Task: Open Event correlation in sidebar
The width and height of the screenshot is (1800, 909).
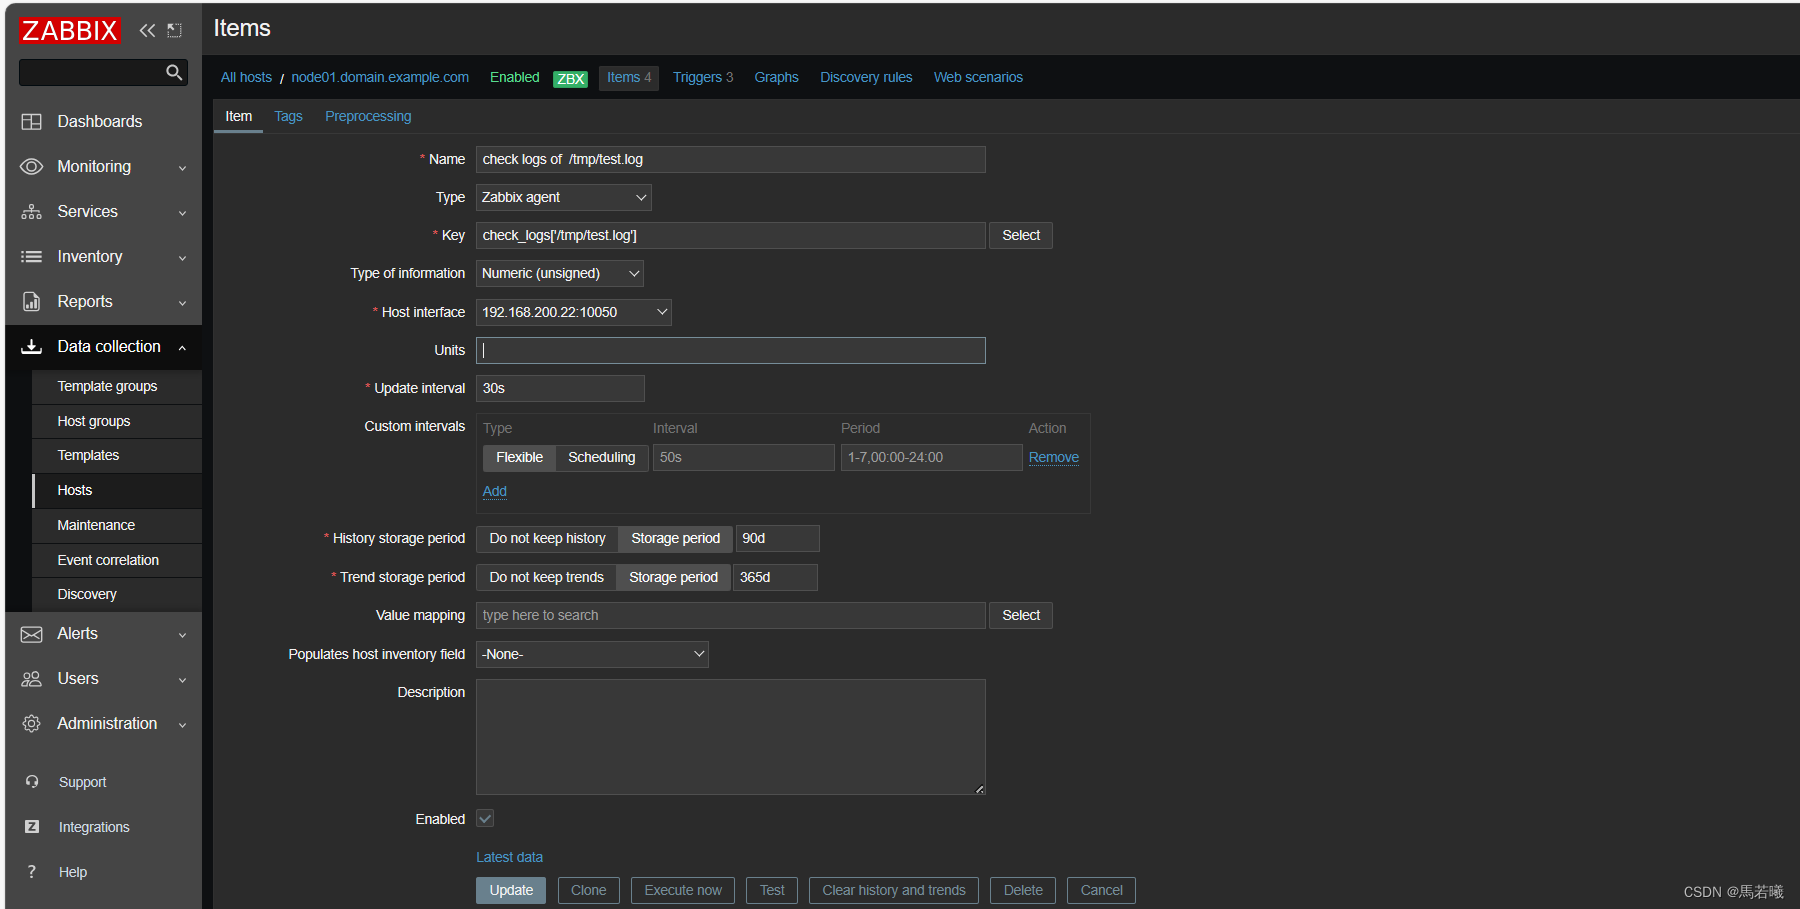Action: [x=117, y=561]
